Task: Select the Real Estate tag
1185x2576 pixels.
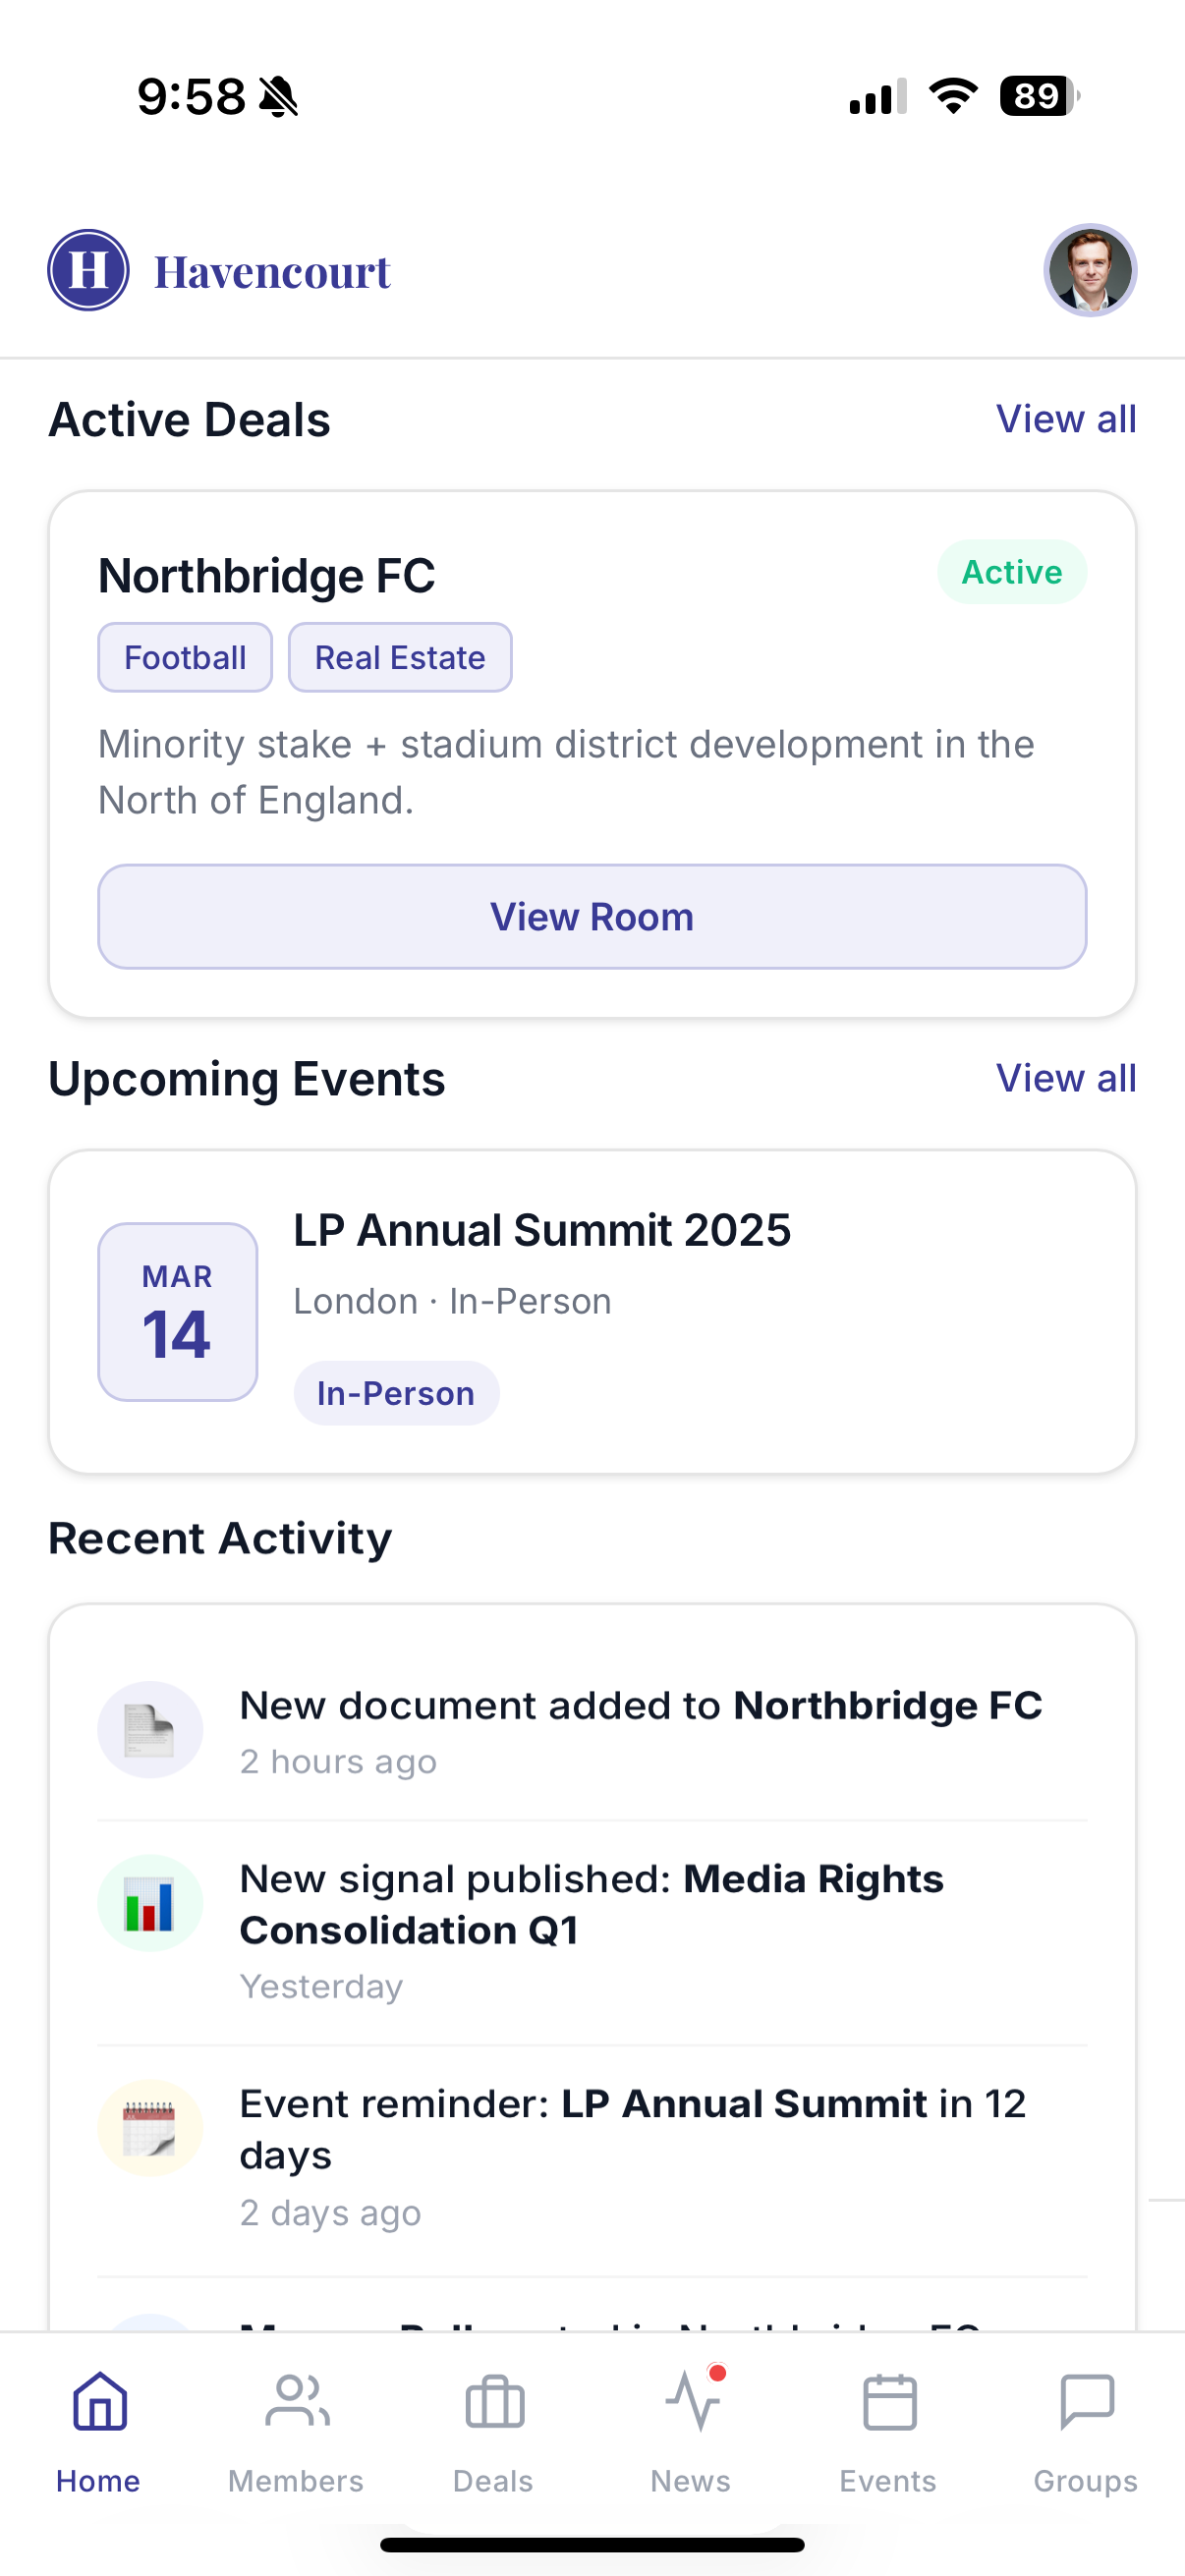Action: tap(400, 658)
